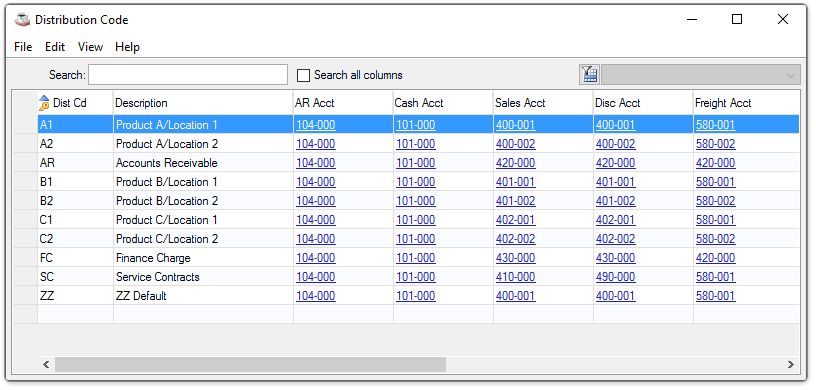Image resolution: width=816 pixels, height=390 pixels.
Task: Open Sales Acct link 430-000 in FC row
Action: pos(515,258)
